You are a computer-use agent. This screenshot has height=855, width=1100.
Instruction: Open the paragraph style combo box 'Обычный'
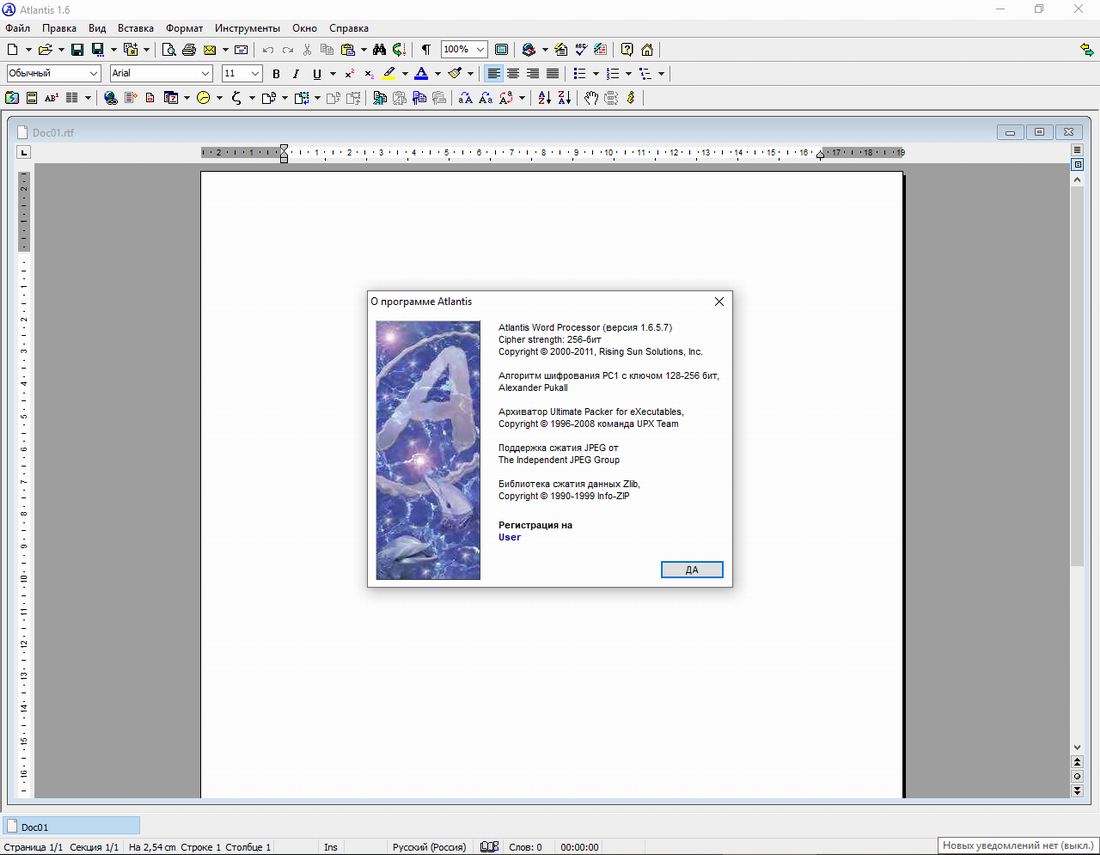click(53, 73)
